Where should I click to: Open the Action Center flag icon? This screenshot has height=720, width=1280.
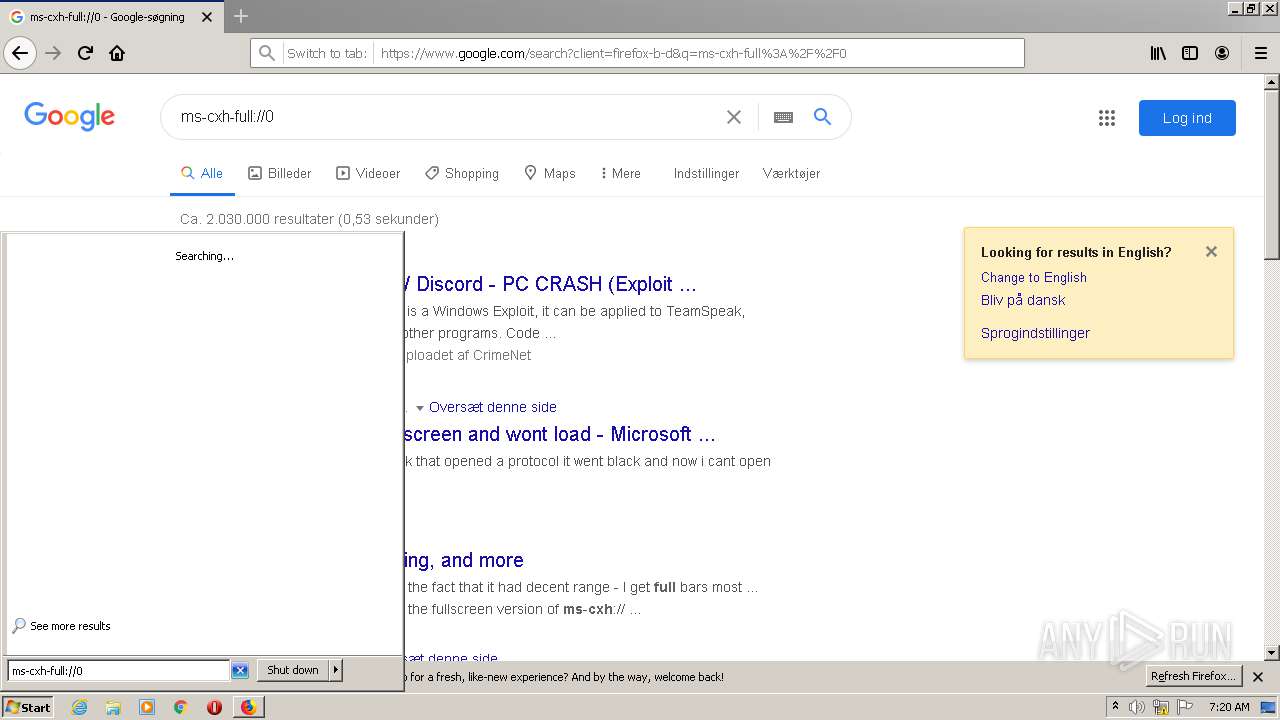[x=1186, y=707]
